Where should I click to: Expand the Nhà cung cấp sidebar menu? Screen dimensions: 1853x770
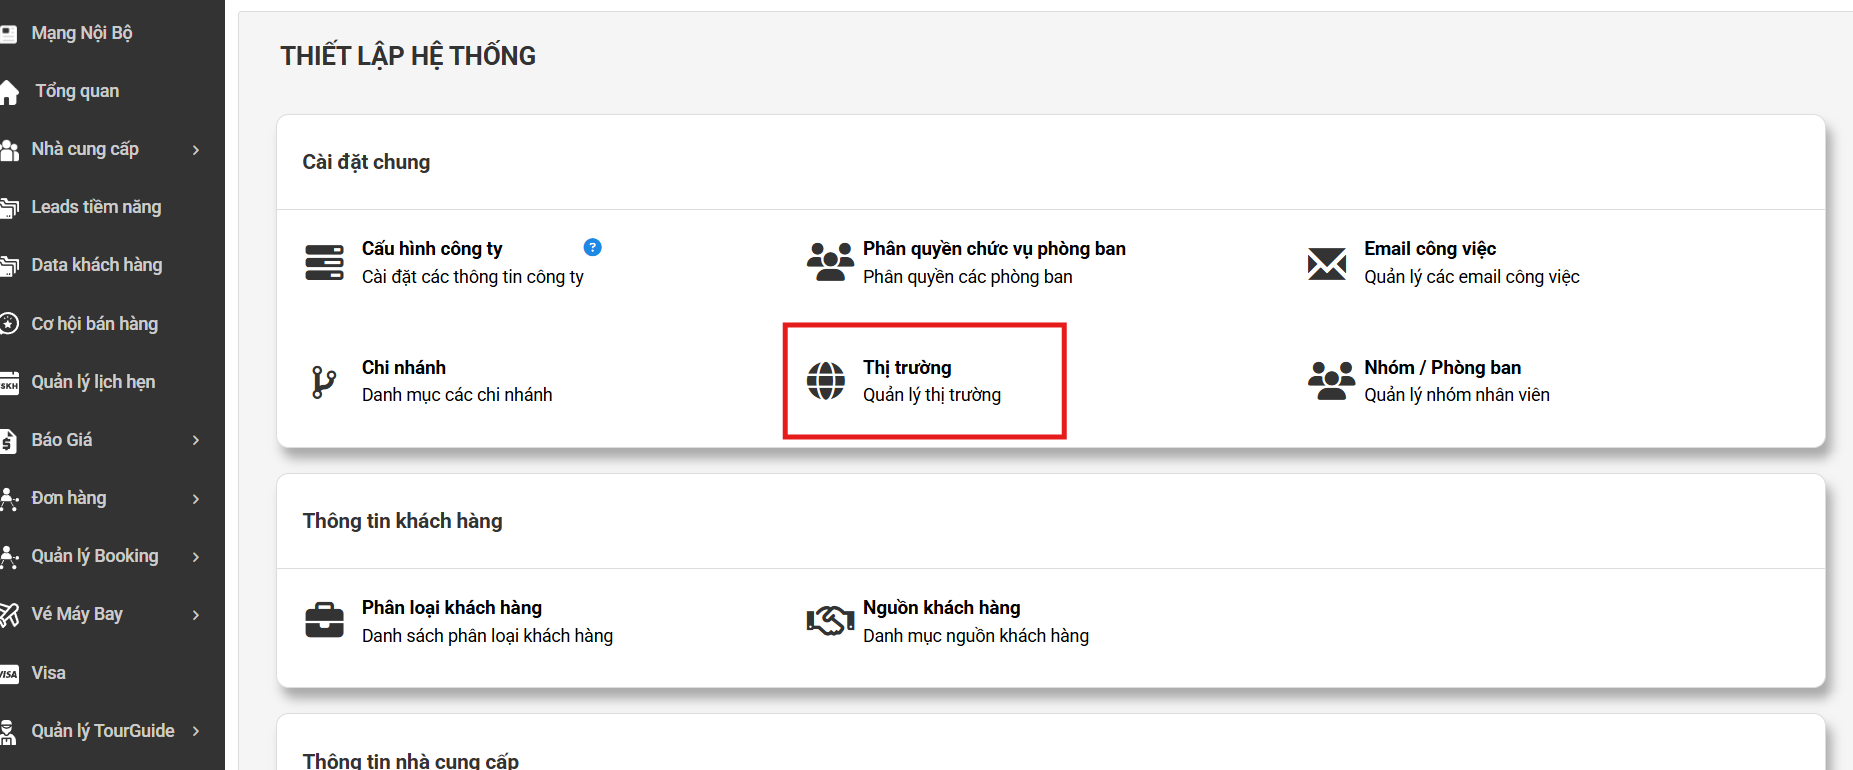click(x=196, y=150)
